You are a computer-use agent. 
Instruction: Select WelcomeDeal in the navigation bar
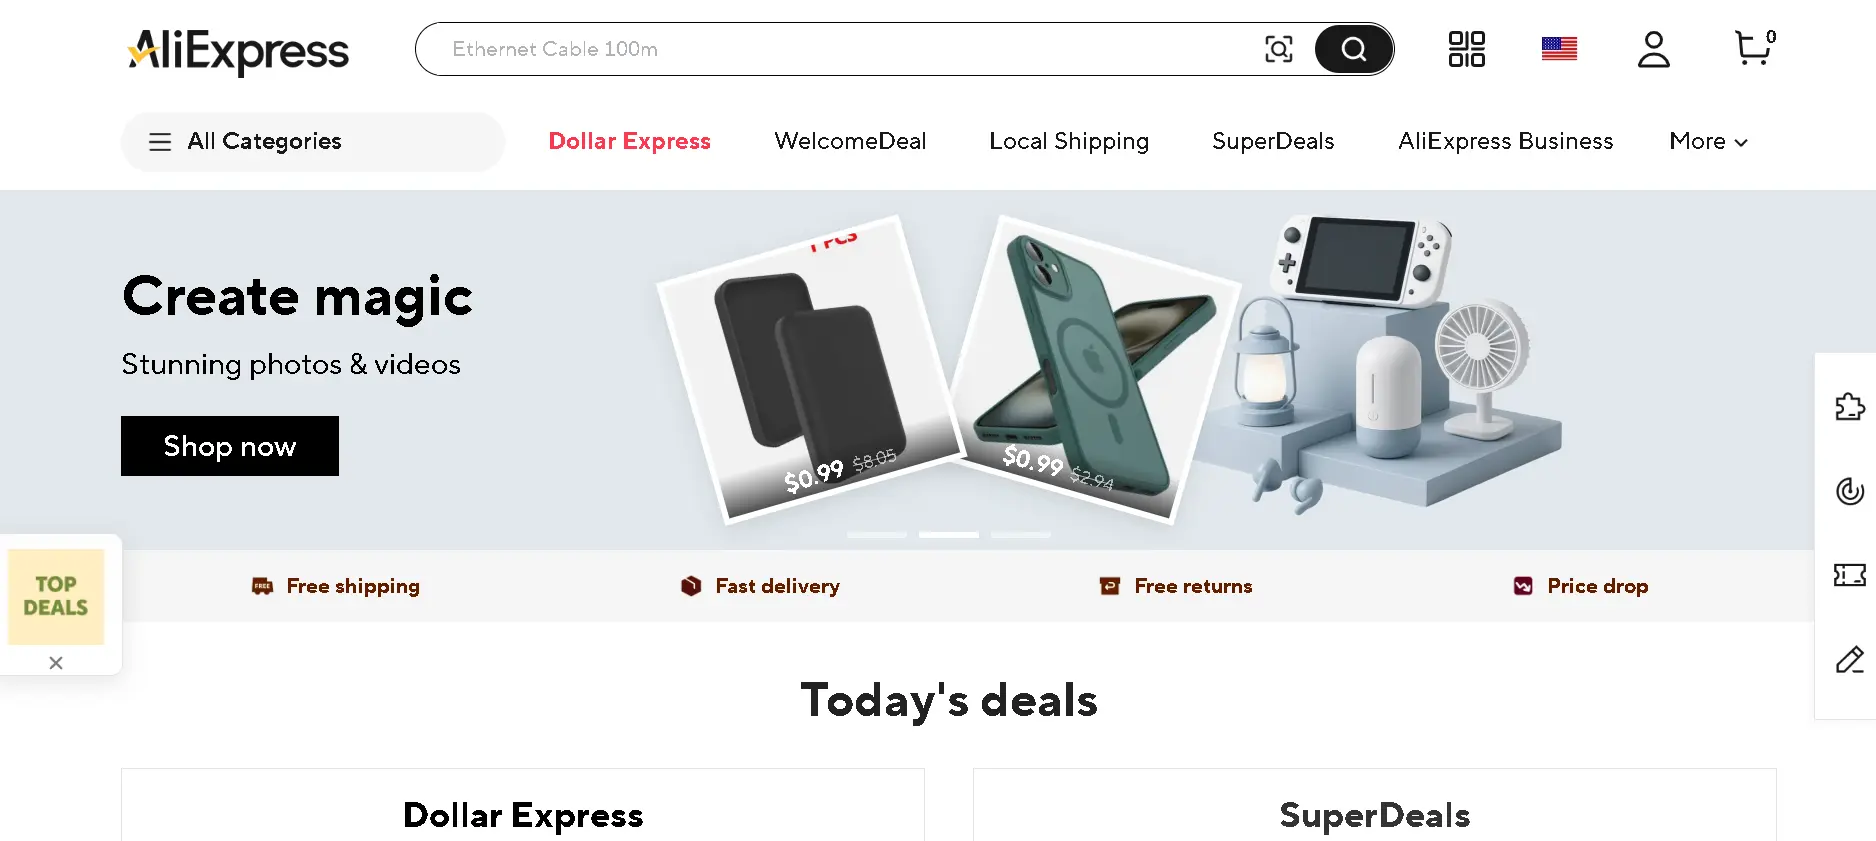tap(850, 141)
